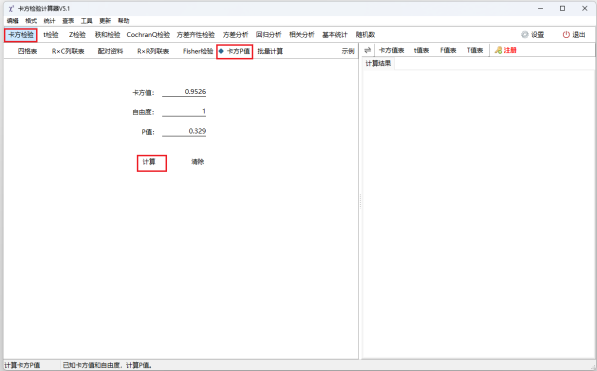The image size is (597, 371).
Task: Switch to the 秩和检验 tab
Action: click(107, 35)
